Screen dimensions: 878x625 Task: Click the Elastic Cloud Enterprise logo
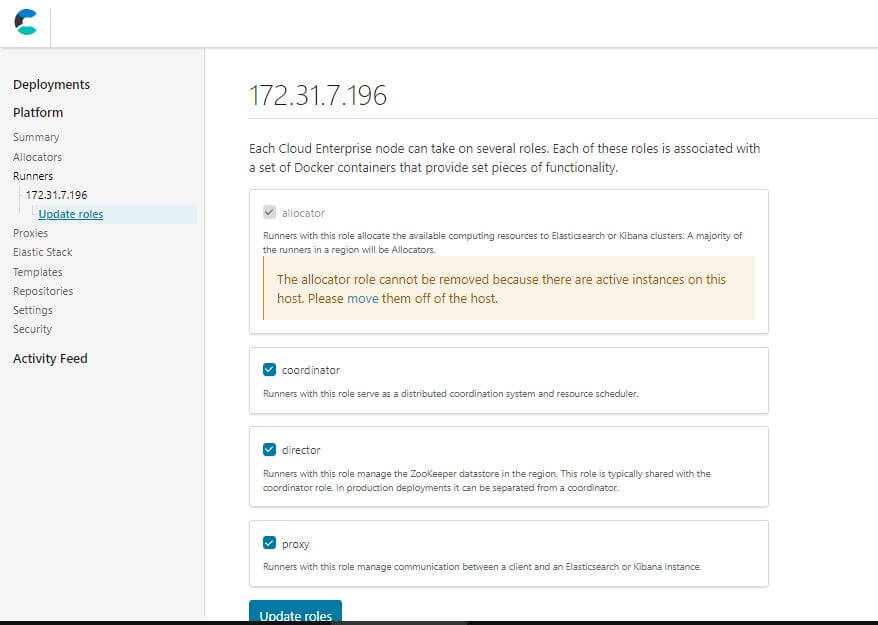tap(25, 22)
